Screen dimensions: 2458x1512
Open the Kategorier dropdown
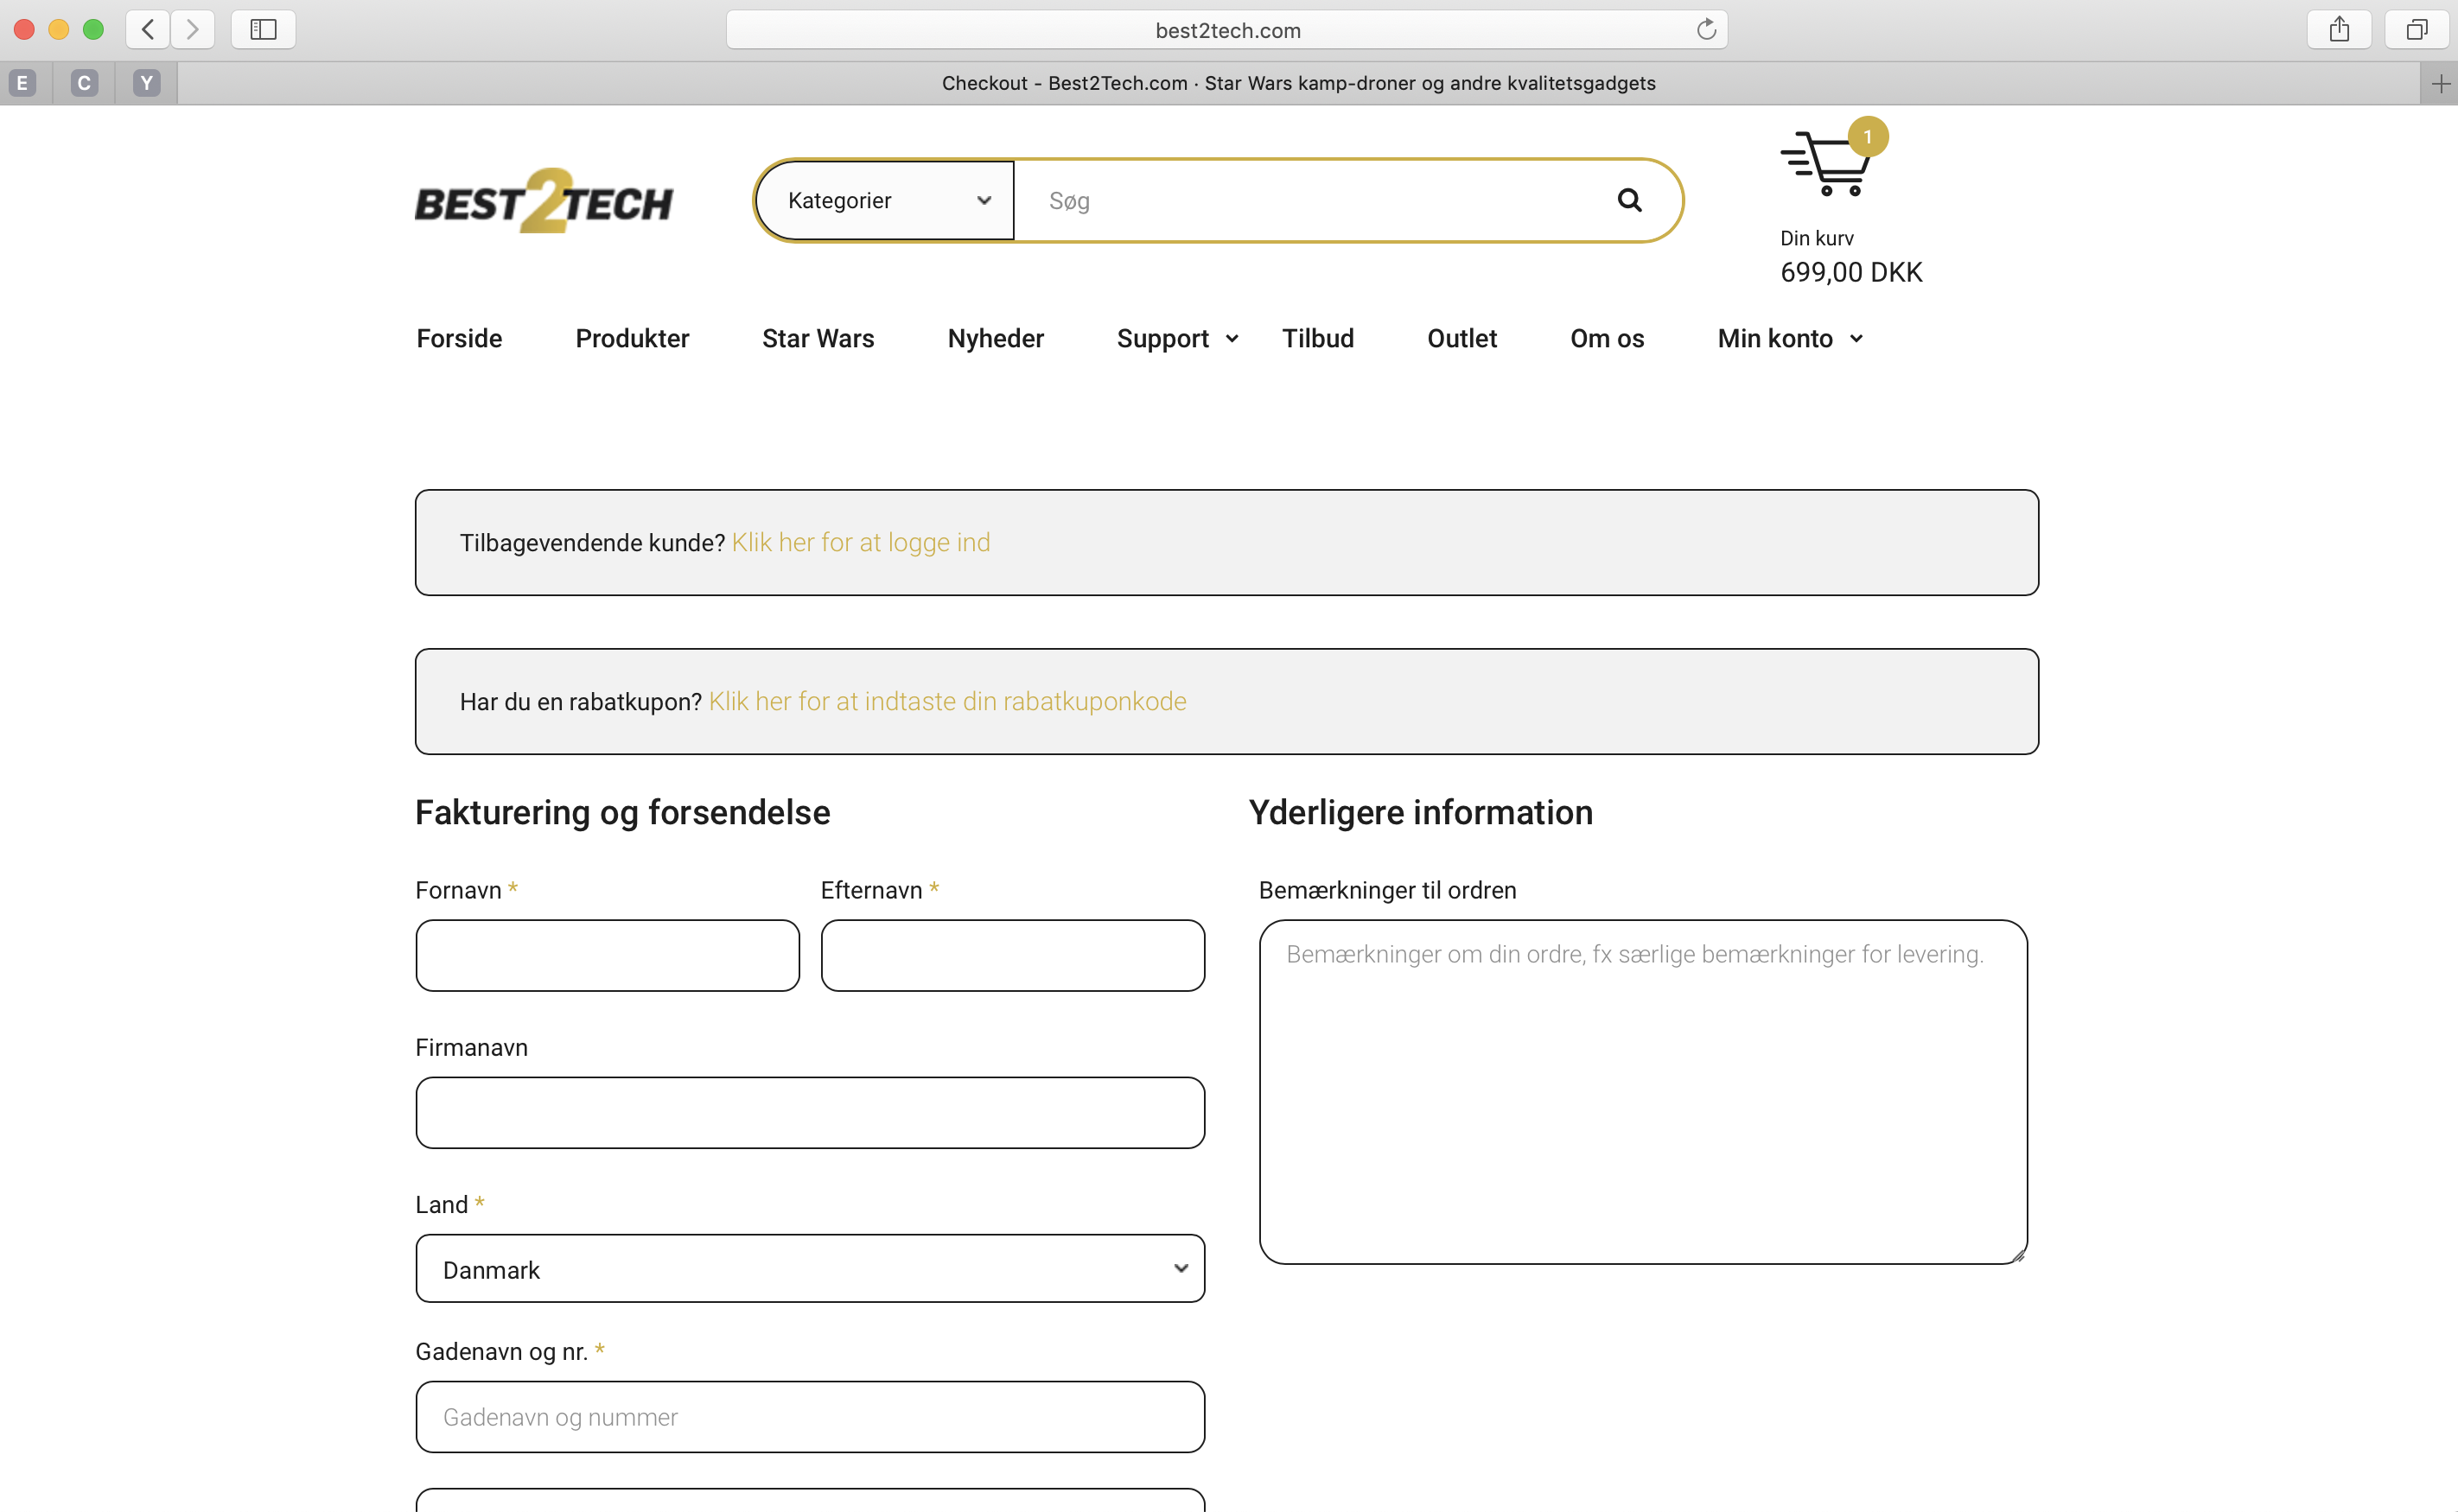tap(886, 201)
